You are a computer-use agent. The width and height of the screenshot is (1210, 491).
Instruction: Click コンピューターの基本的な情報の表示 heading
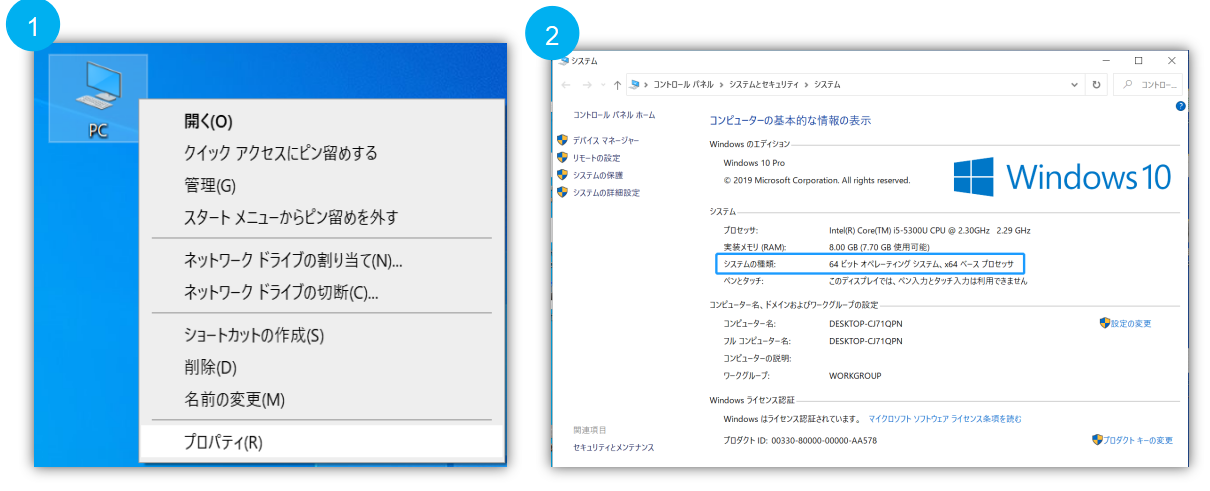click(x=790, y=120)
